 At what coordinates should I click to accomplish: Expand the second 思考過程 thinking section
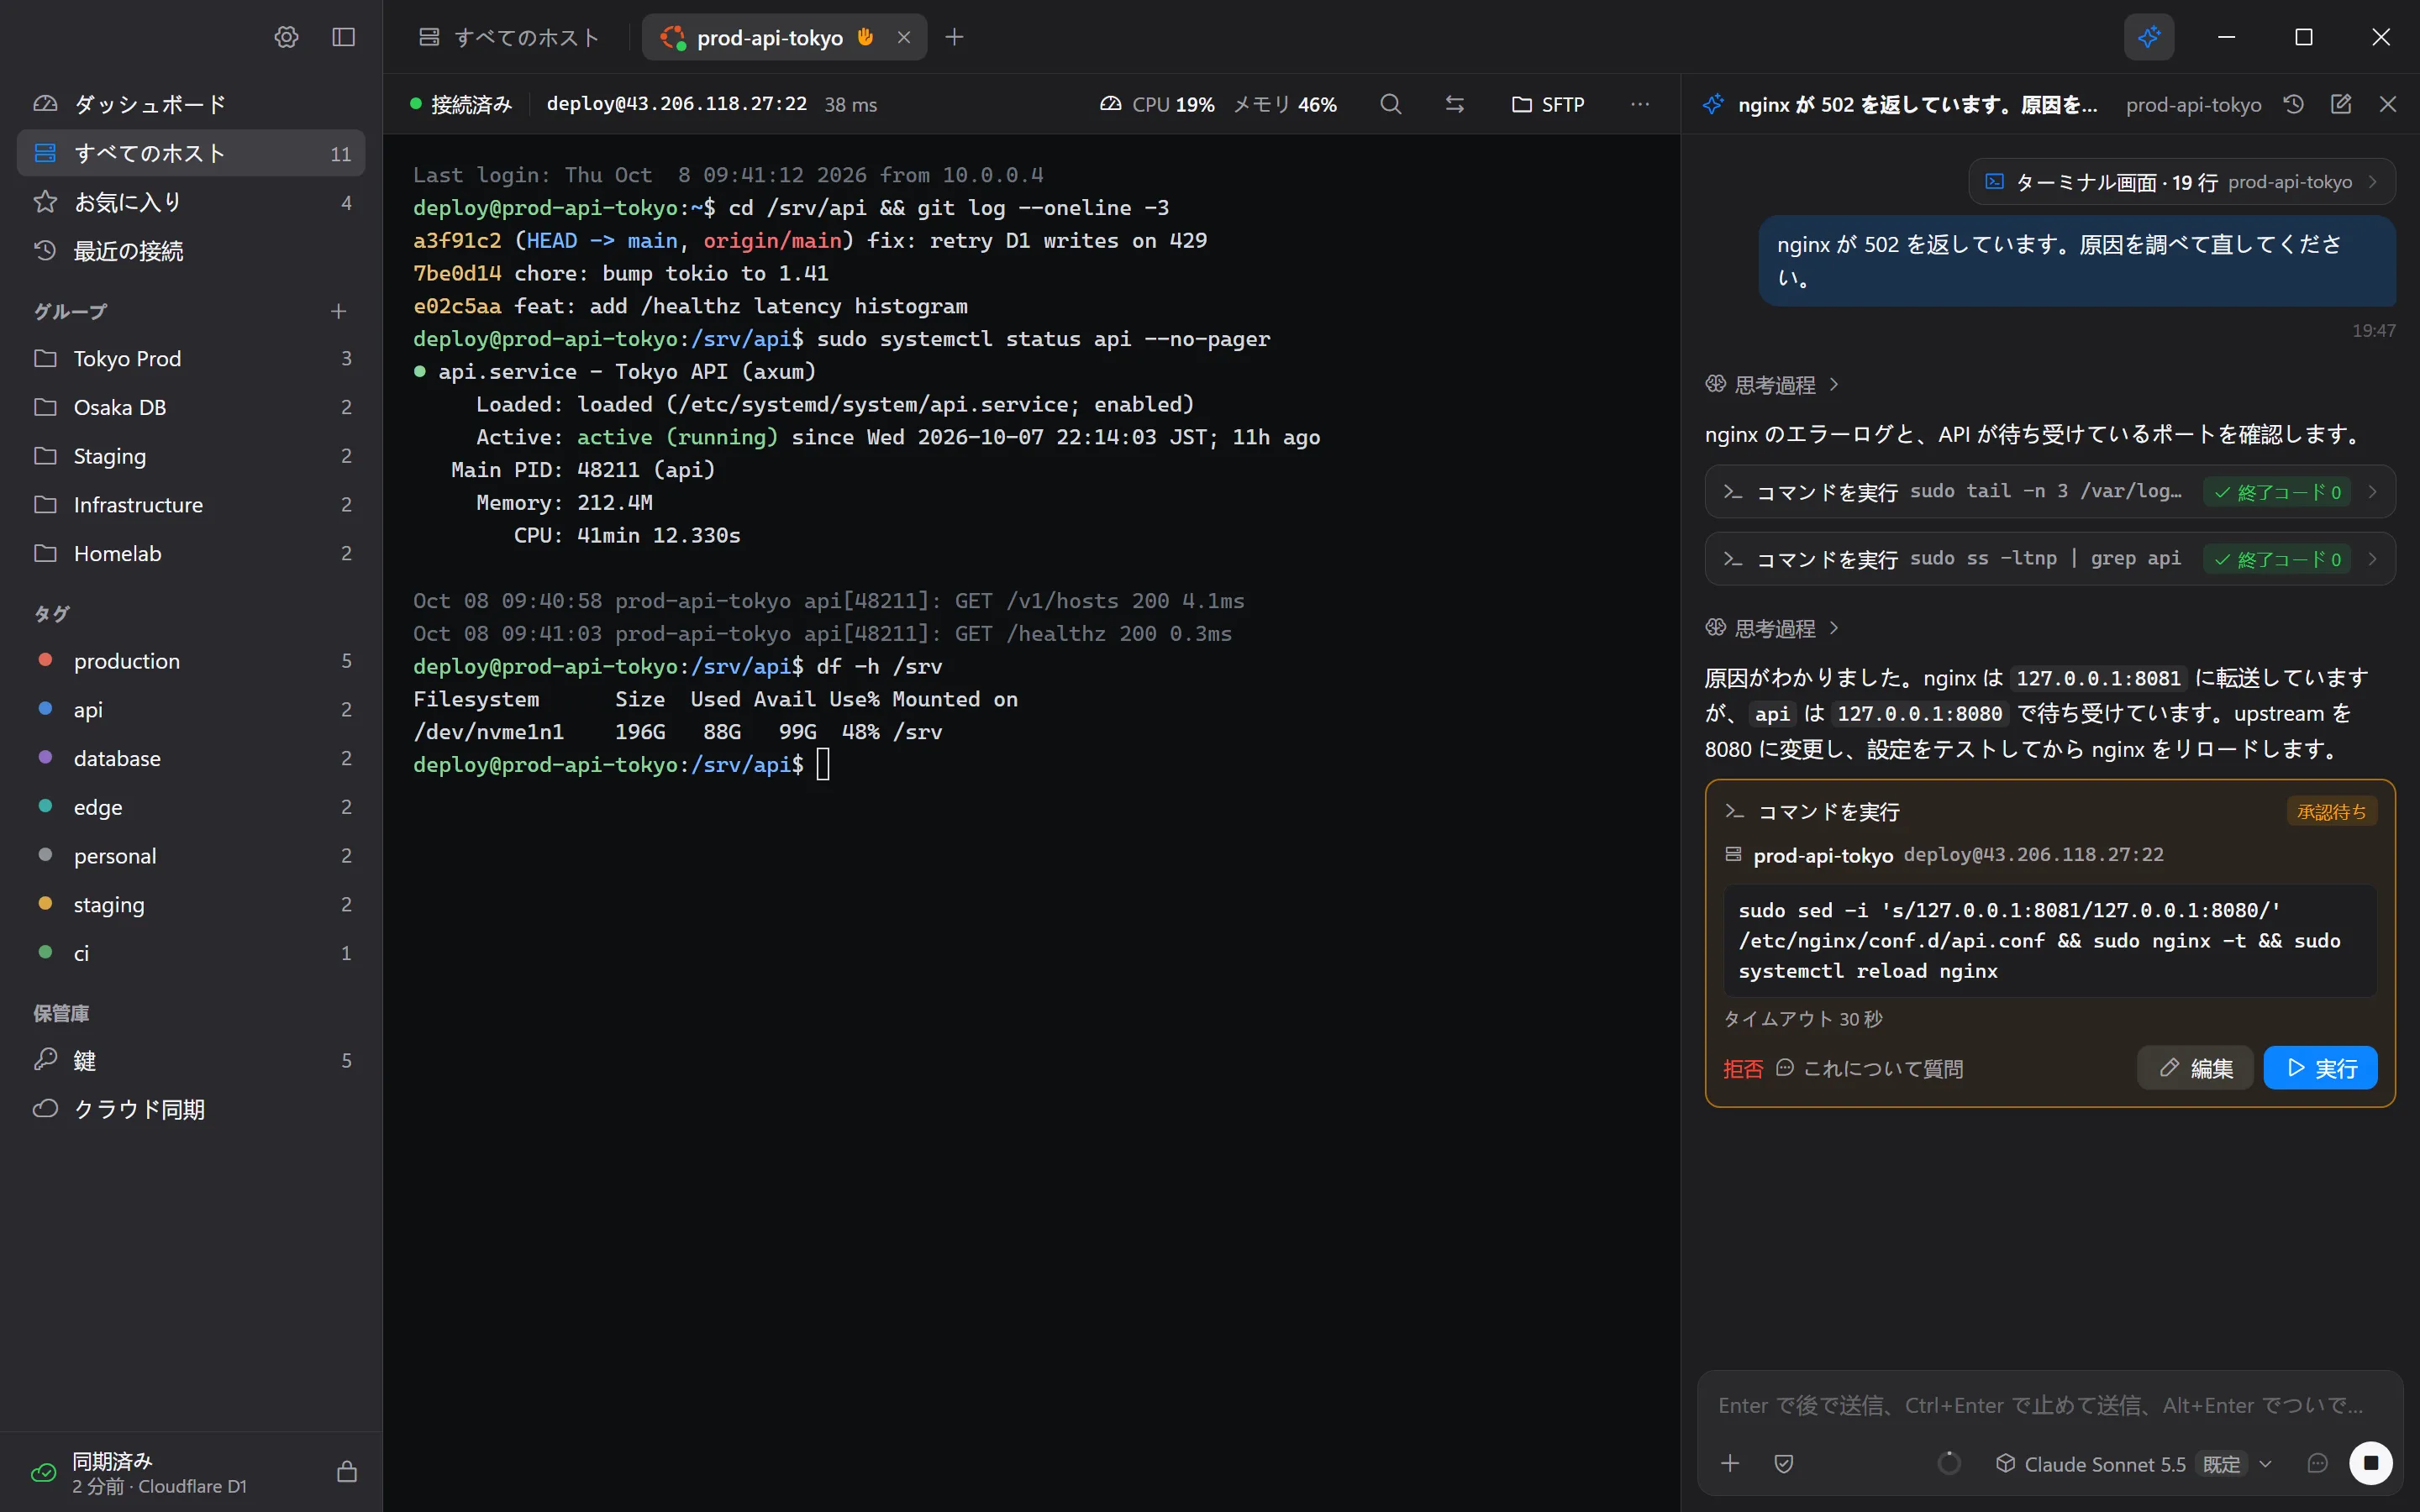point(1772,628)
